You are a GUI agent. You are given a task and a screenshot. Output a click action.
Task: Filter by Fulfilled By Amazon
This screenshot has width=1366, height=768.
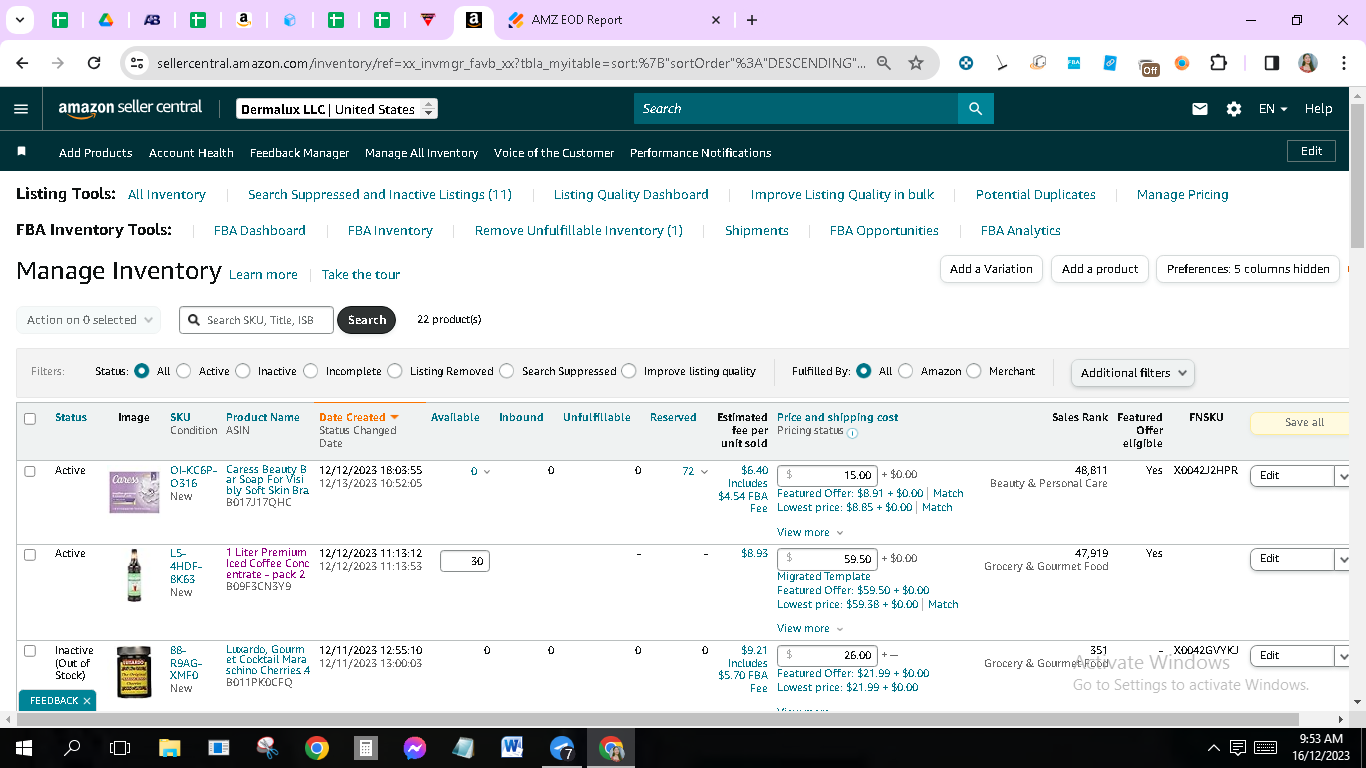click(x=906, y=371)
